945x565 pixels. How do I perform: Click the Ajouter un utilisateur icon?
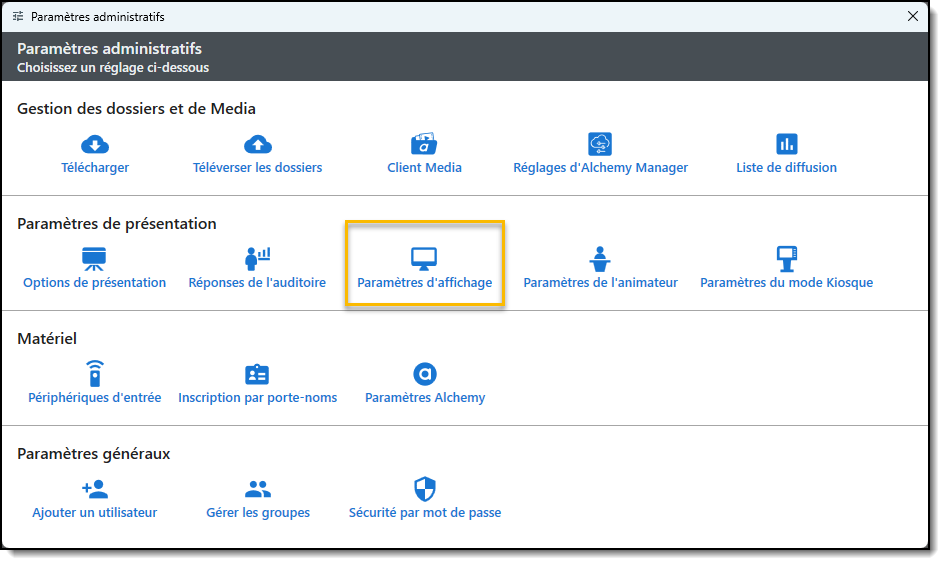94,489
